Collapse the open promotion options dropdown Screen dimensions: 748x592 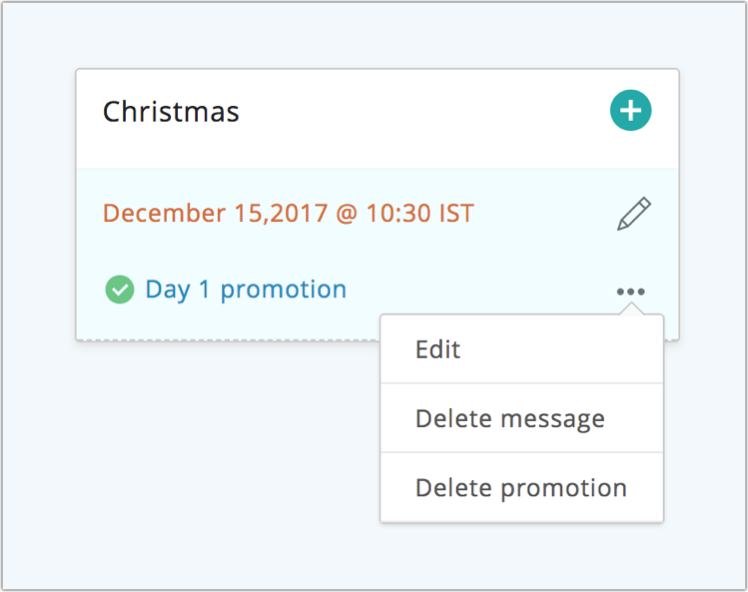(631, 291)
